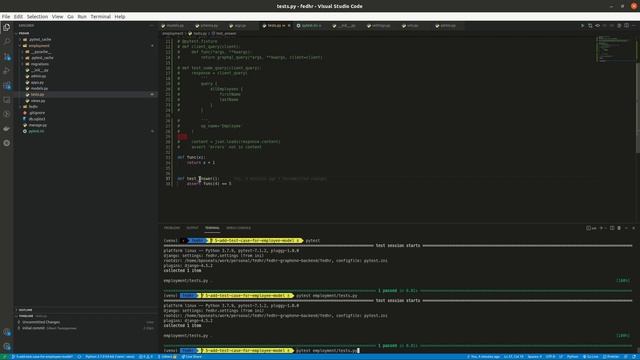Screen dimensions: 640x360
Task: Click editor vertical scrollbar
Action: pyautogui.click(x=638, y=108)
